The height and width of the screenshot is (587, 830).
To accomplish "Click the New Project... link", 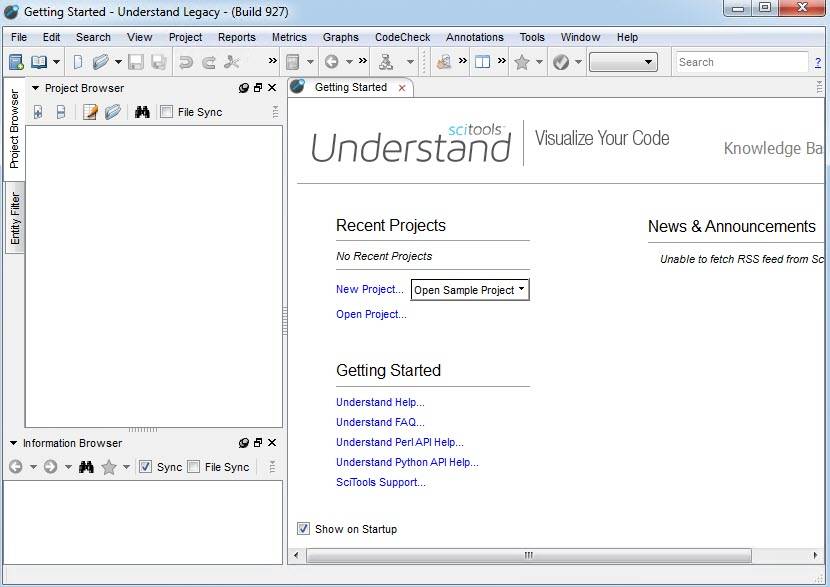I will [x=369, y=289].
